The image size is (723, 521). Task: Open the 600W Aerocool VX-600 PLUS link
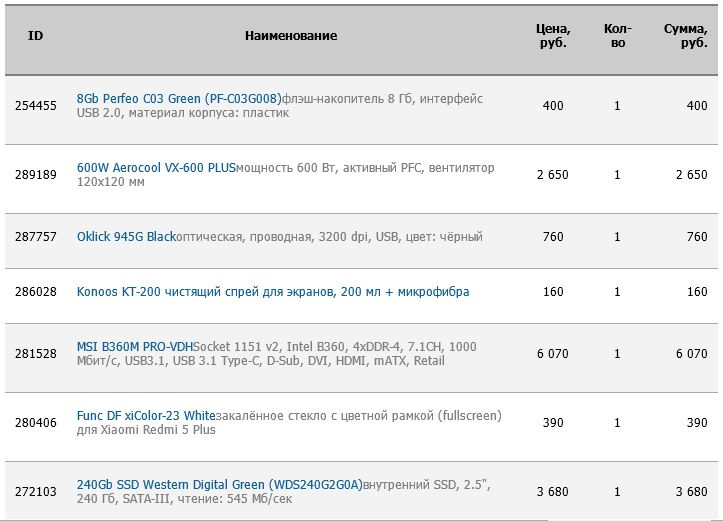pos(156,167)
